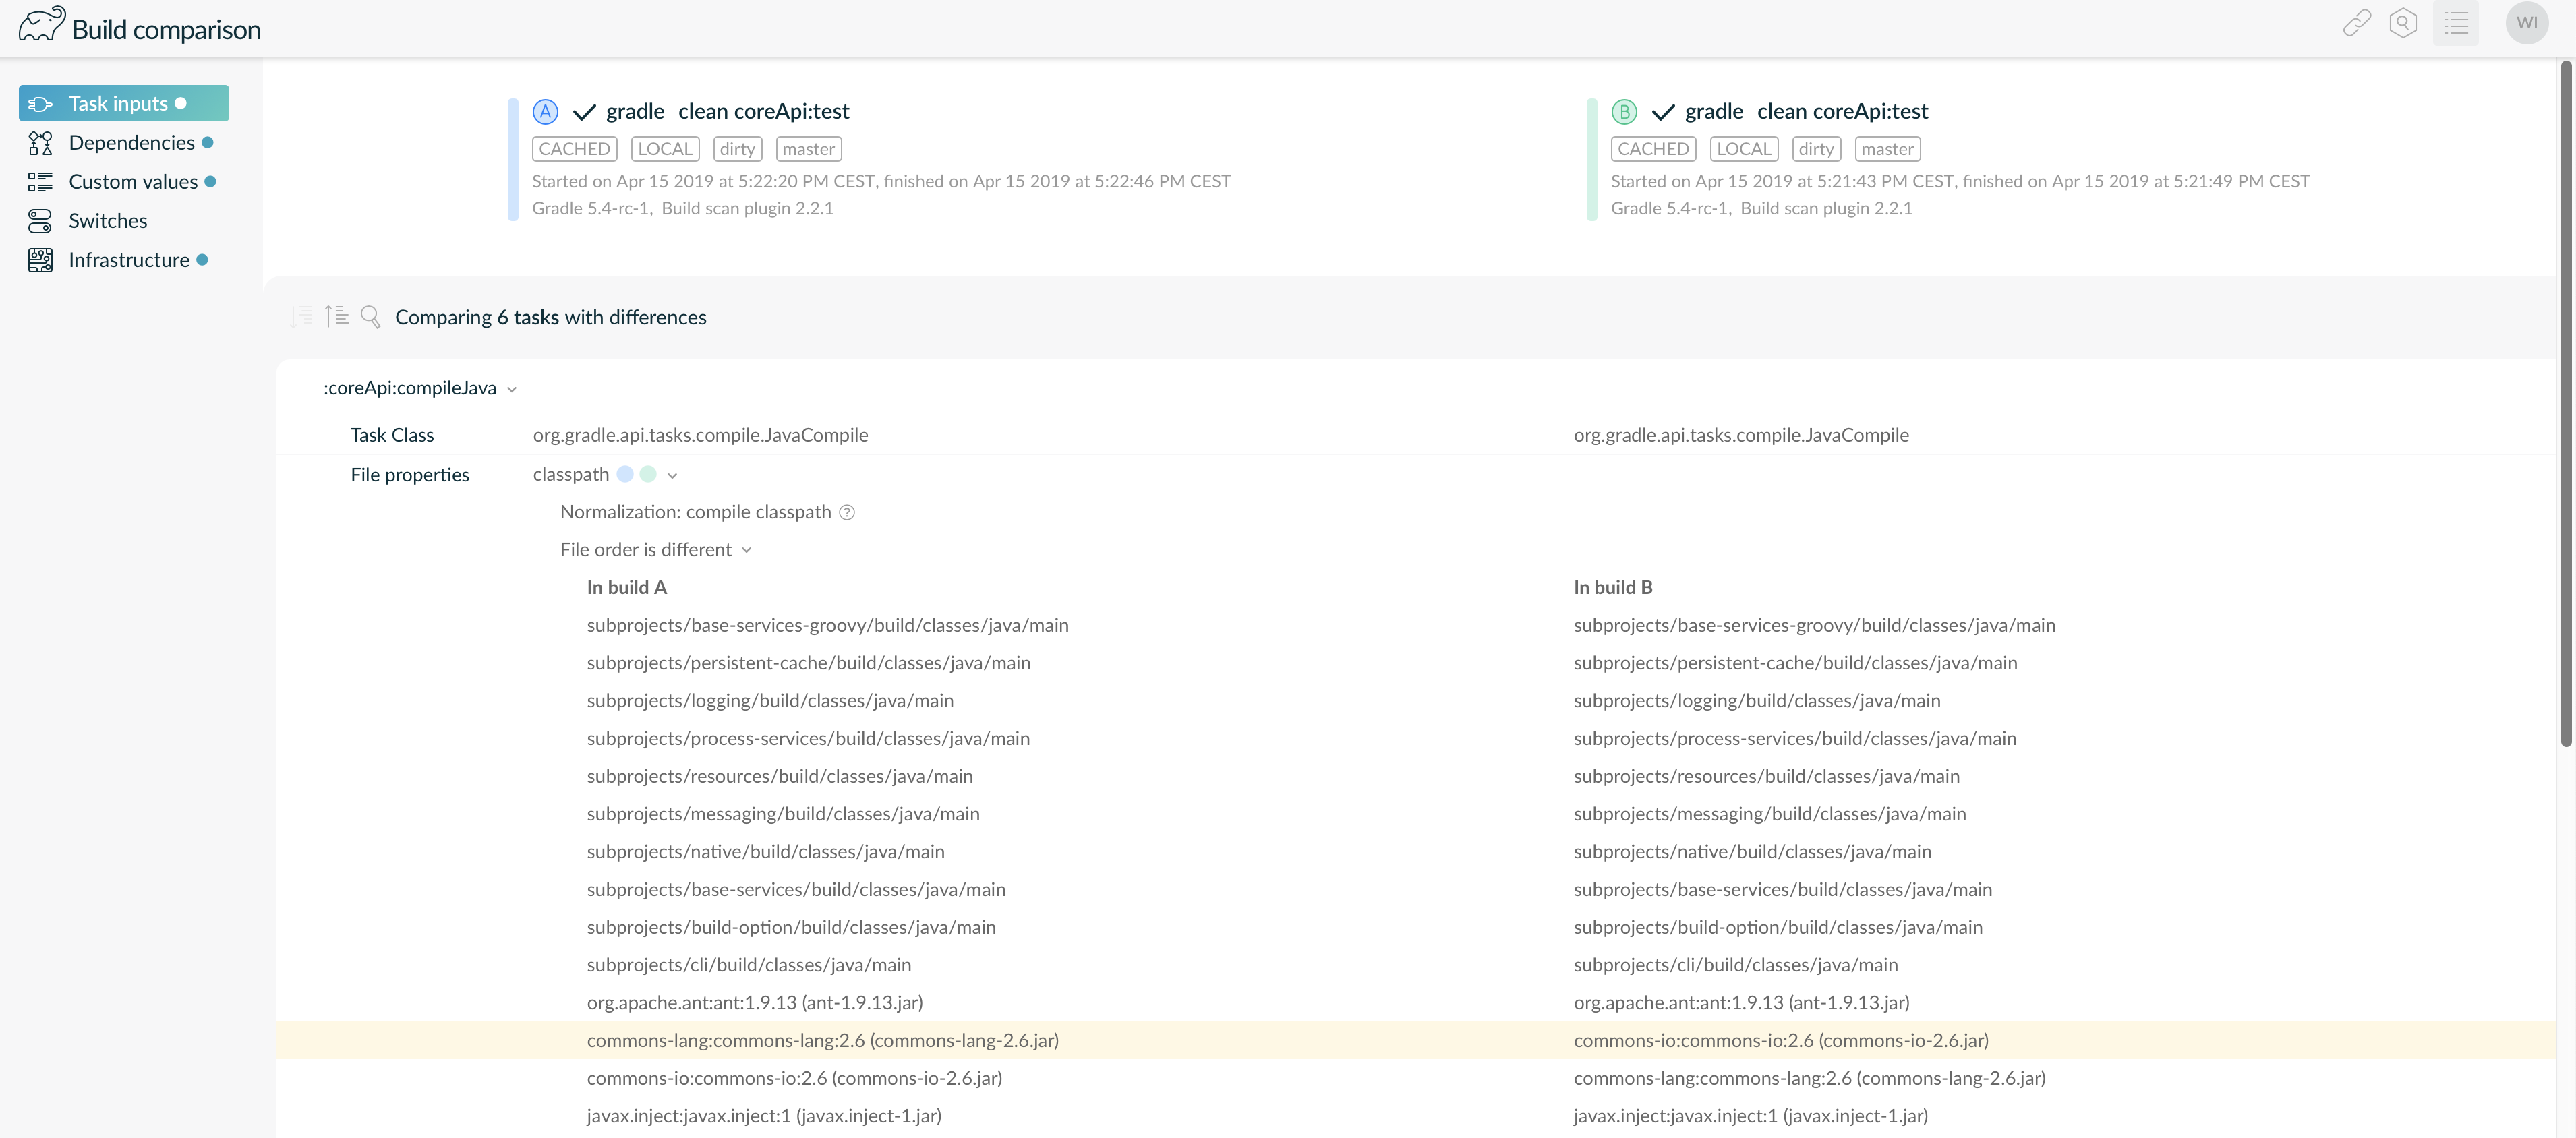Click the blue build A dot beside classpath
Viewport: 2576px width, 1138px height.
click(x=625, y=474)
